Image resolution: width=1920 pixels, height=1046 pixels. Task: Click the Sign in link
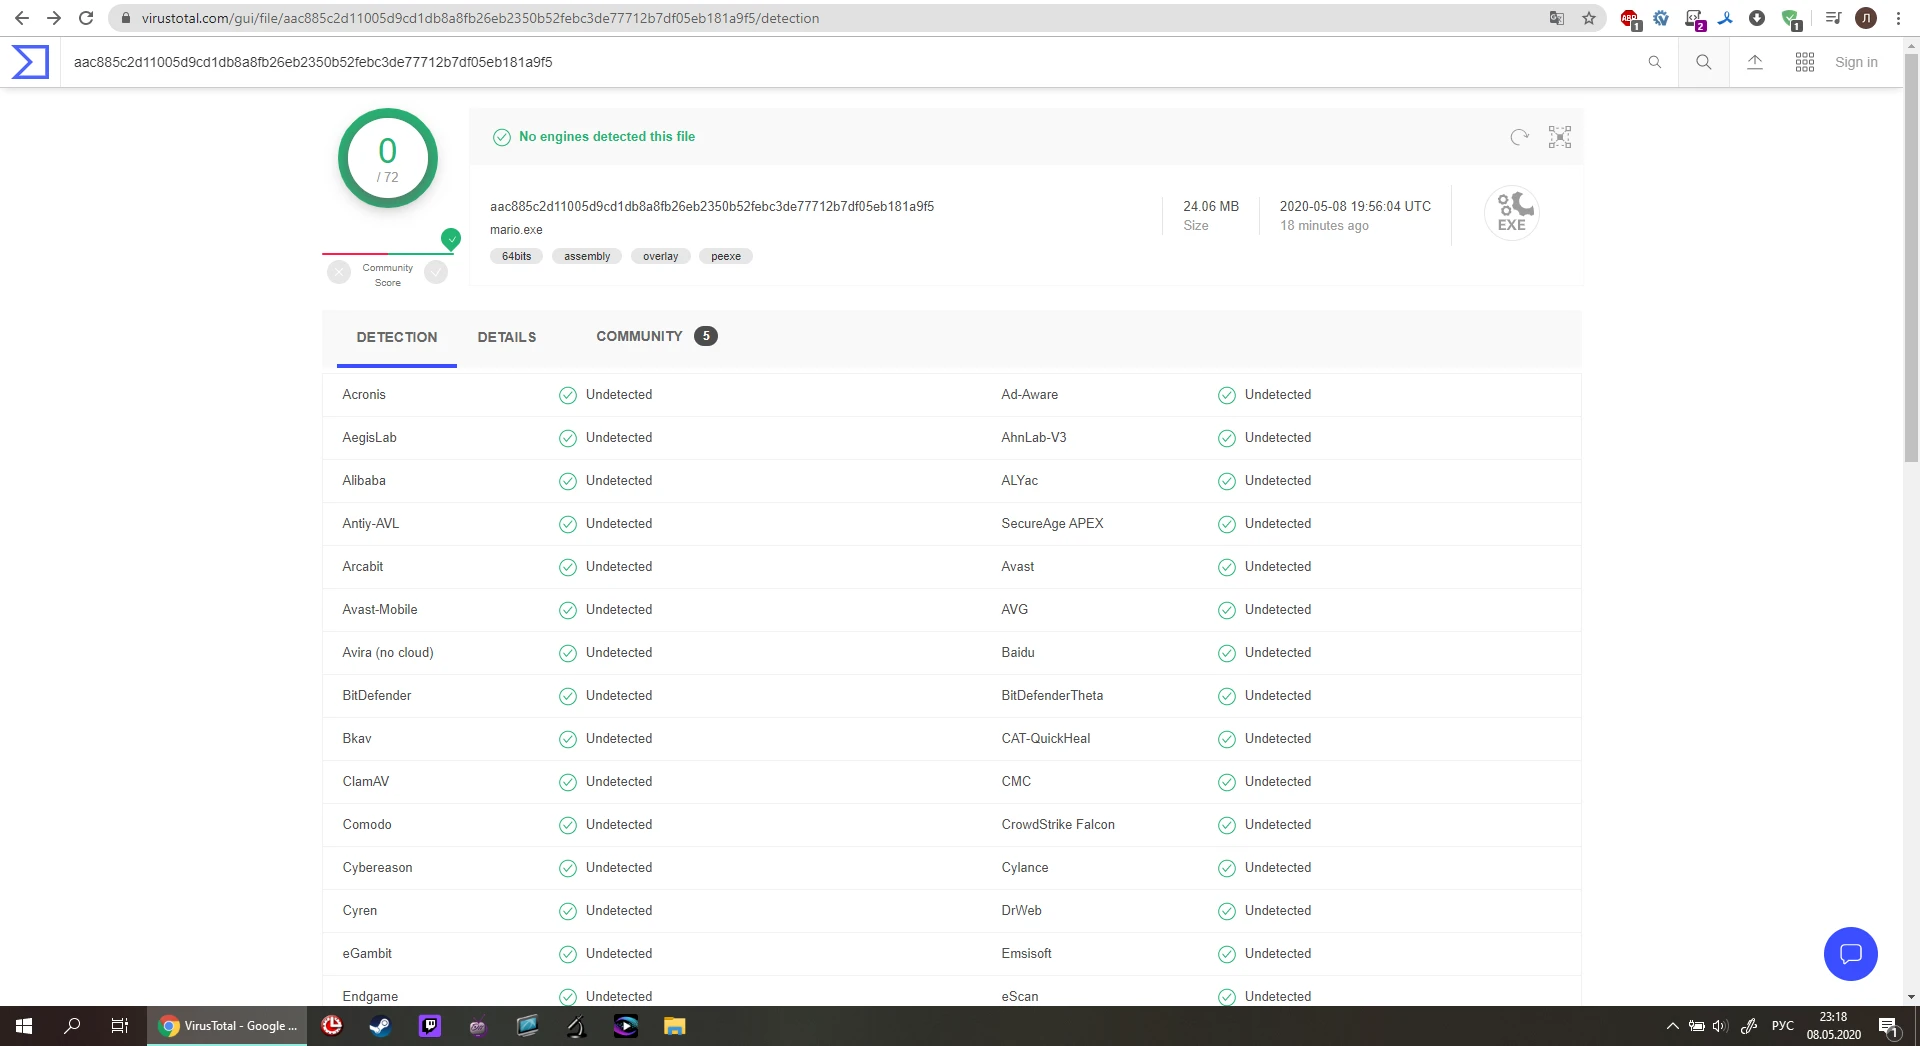point(1855,62)
